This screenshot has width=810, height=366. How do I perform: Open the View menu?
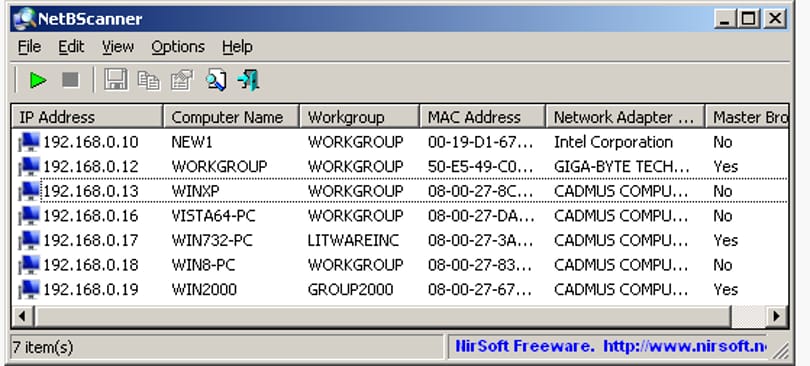point(118,47)
